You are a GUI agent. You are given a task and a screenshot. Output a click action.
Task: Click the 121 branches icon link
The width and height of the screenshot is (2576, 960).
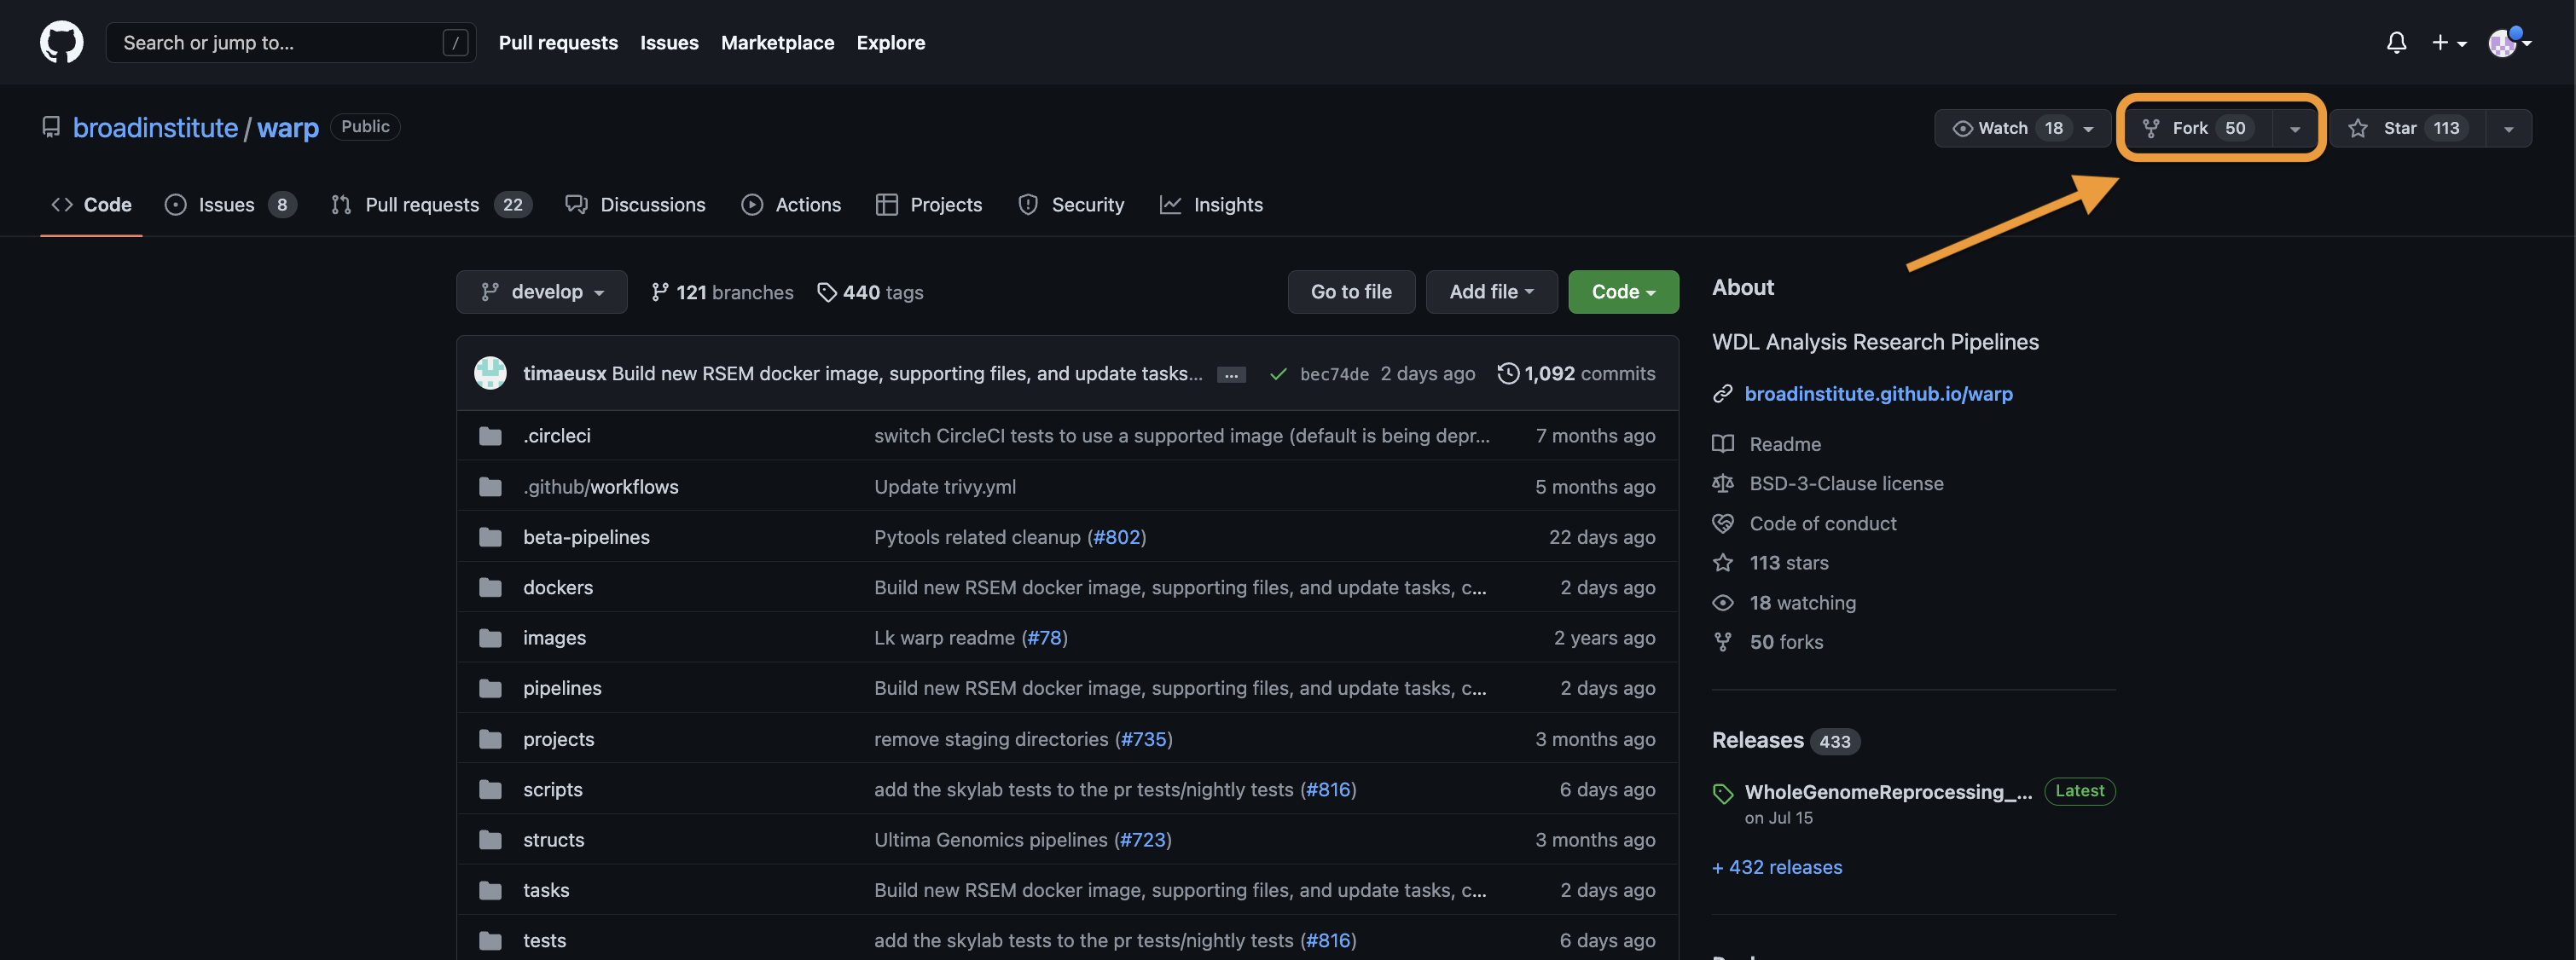[660, 292]
